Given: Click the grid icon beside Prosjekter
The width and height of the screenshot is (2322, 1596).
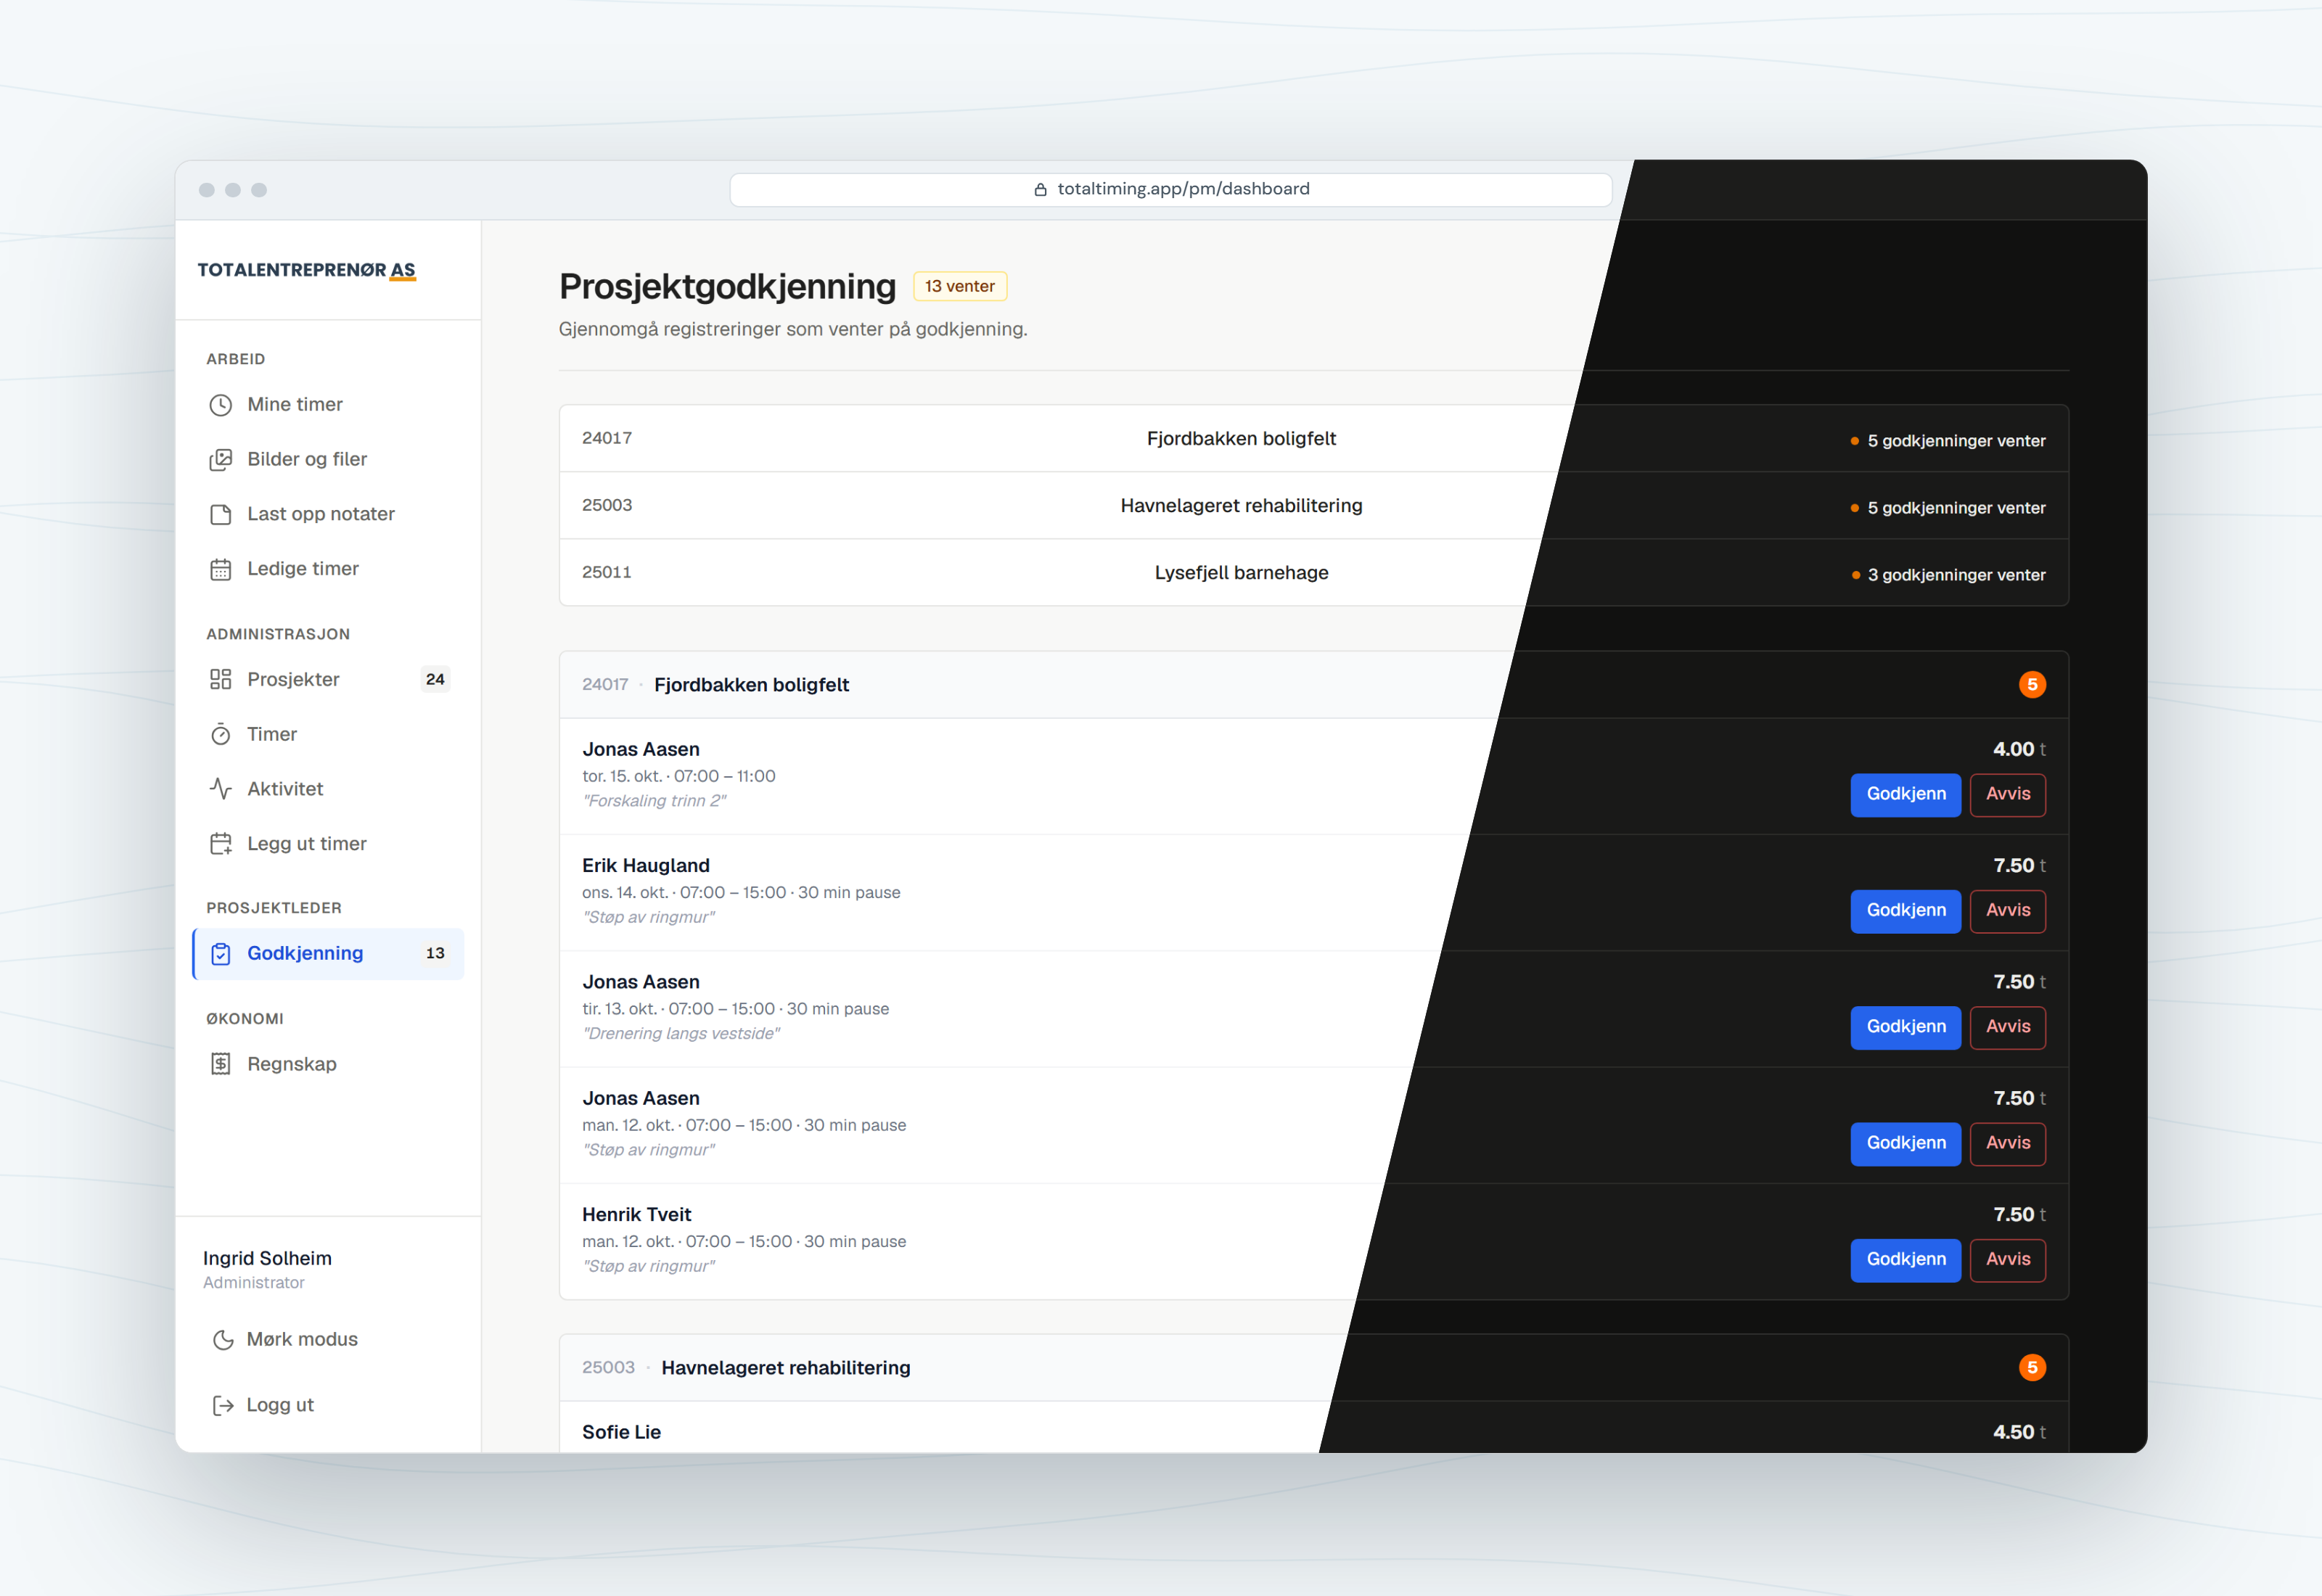Looking at the screenshot, I should (220, 680).
